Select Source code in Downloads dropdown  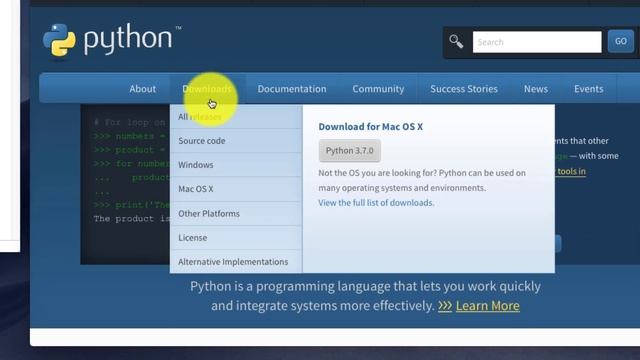click(236, 141)
